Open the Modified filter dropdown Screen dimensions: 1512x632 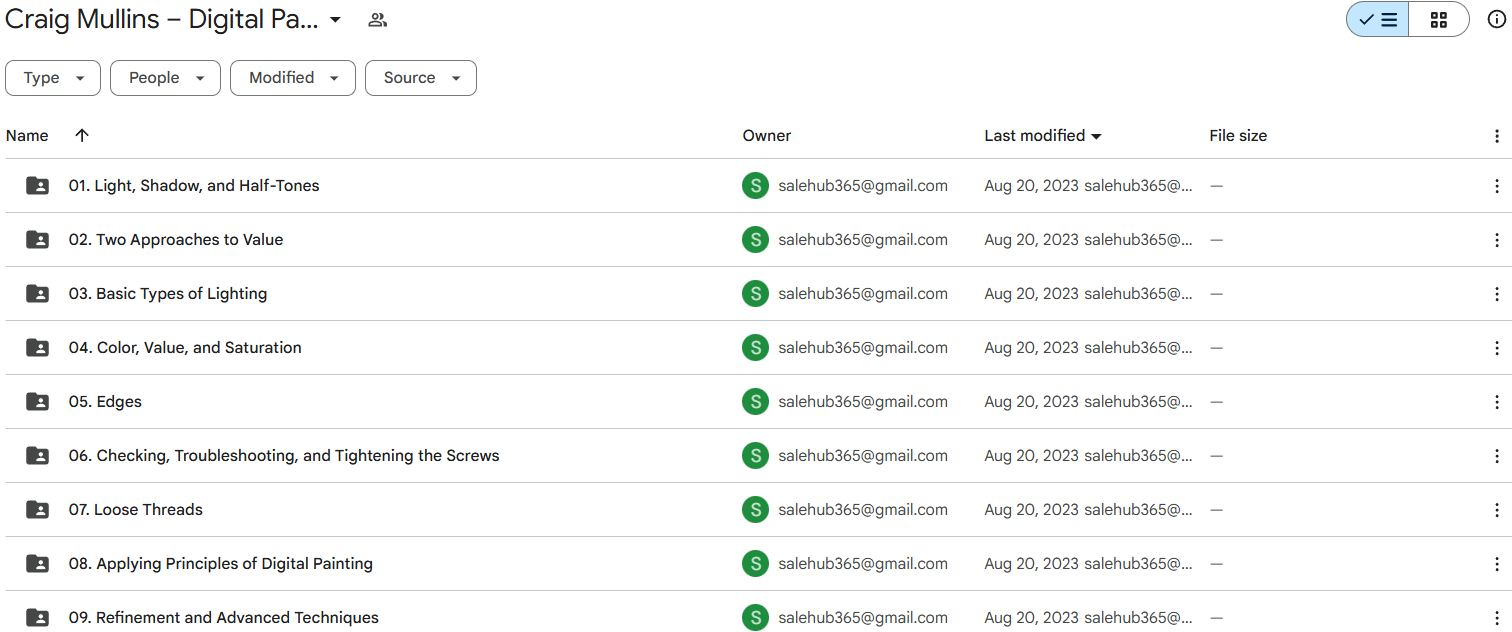(x=293, y=78)
